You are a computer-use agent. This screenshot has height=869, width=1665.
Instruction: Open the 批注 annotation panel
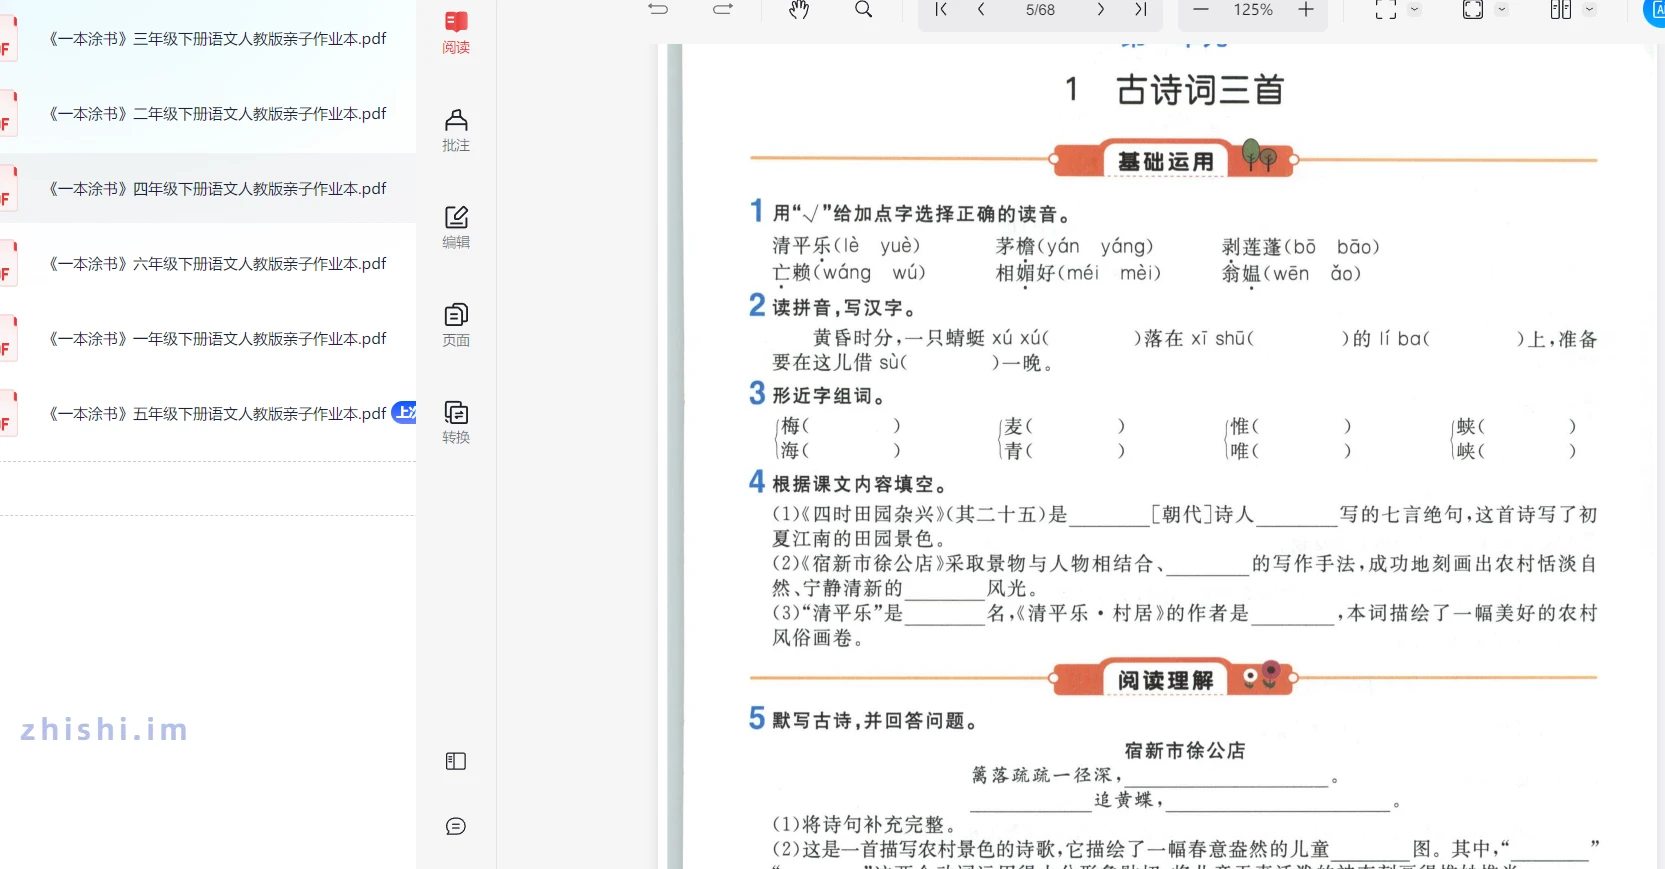(456, 130)
